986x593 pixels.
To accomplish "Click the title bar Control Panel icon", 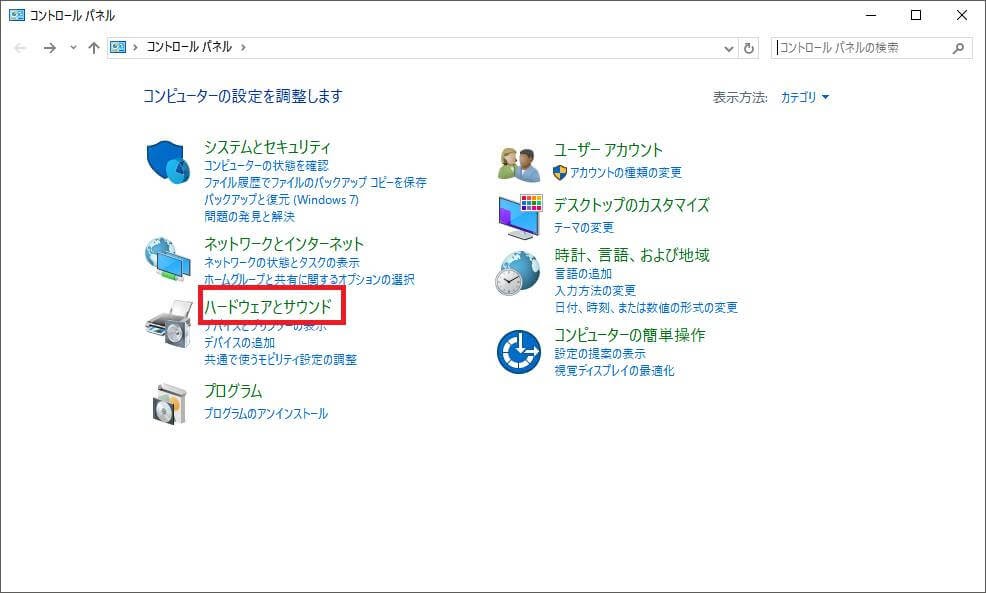I will 17,15.
